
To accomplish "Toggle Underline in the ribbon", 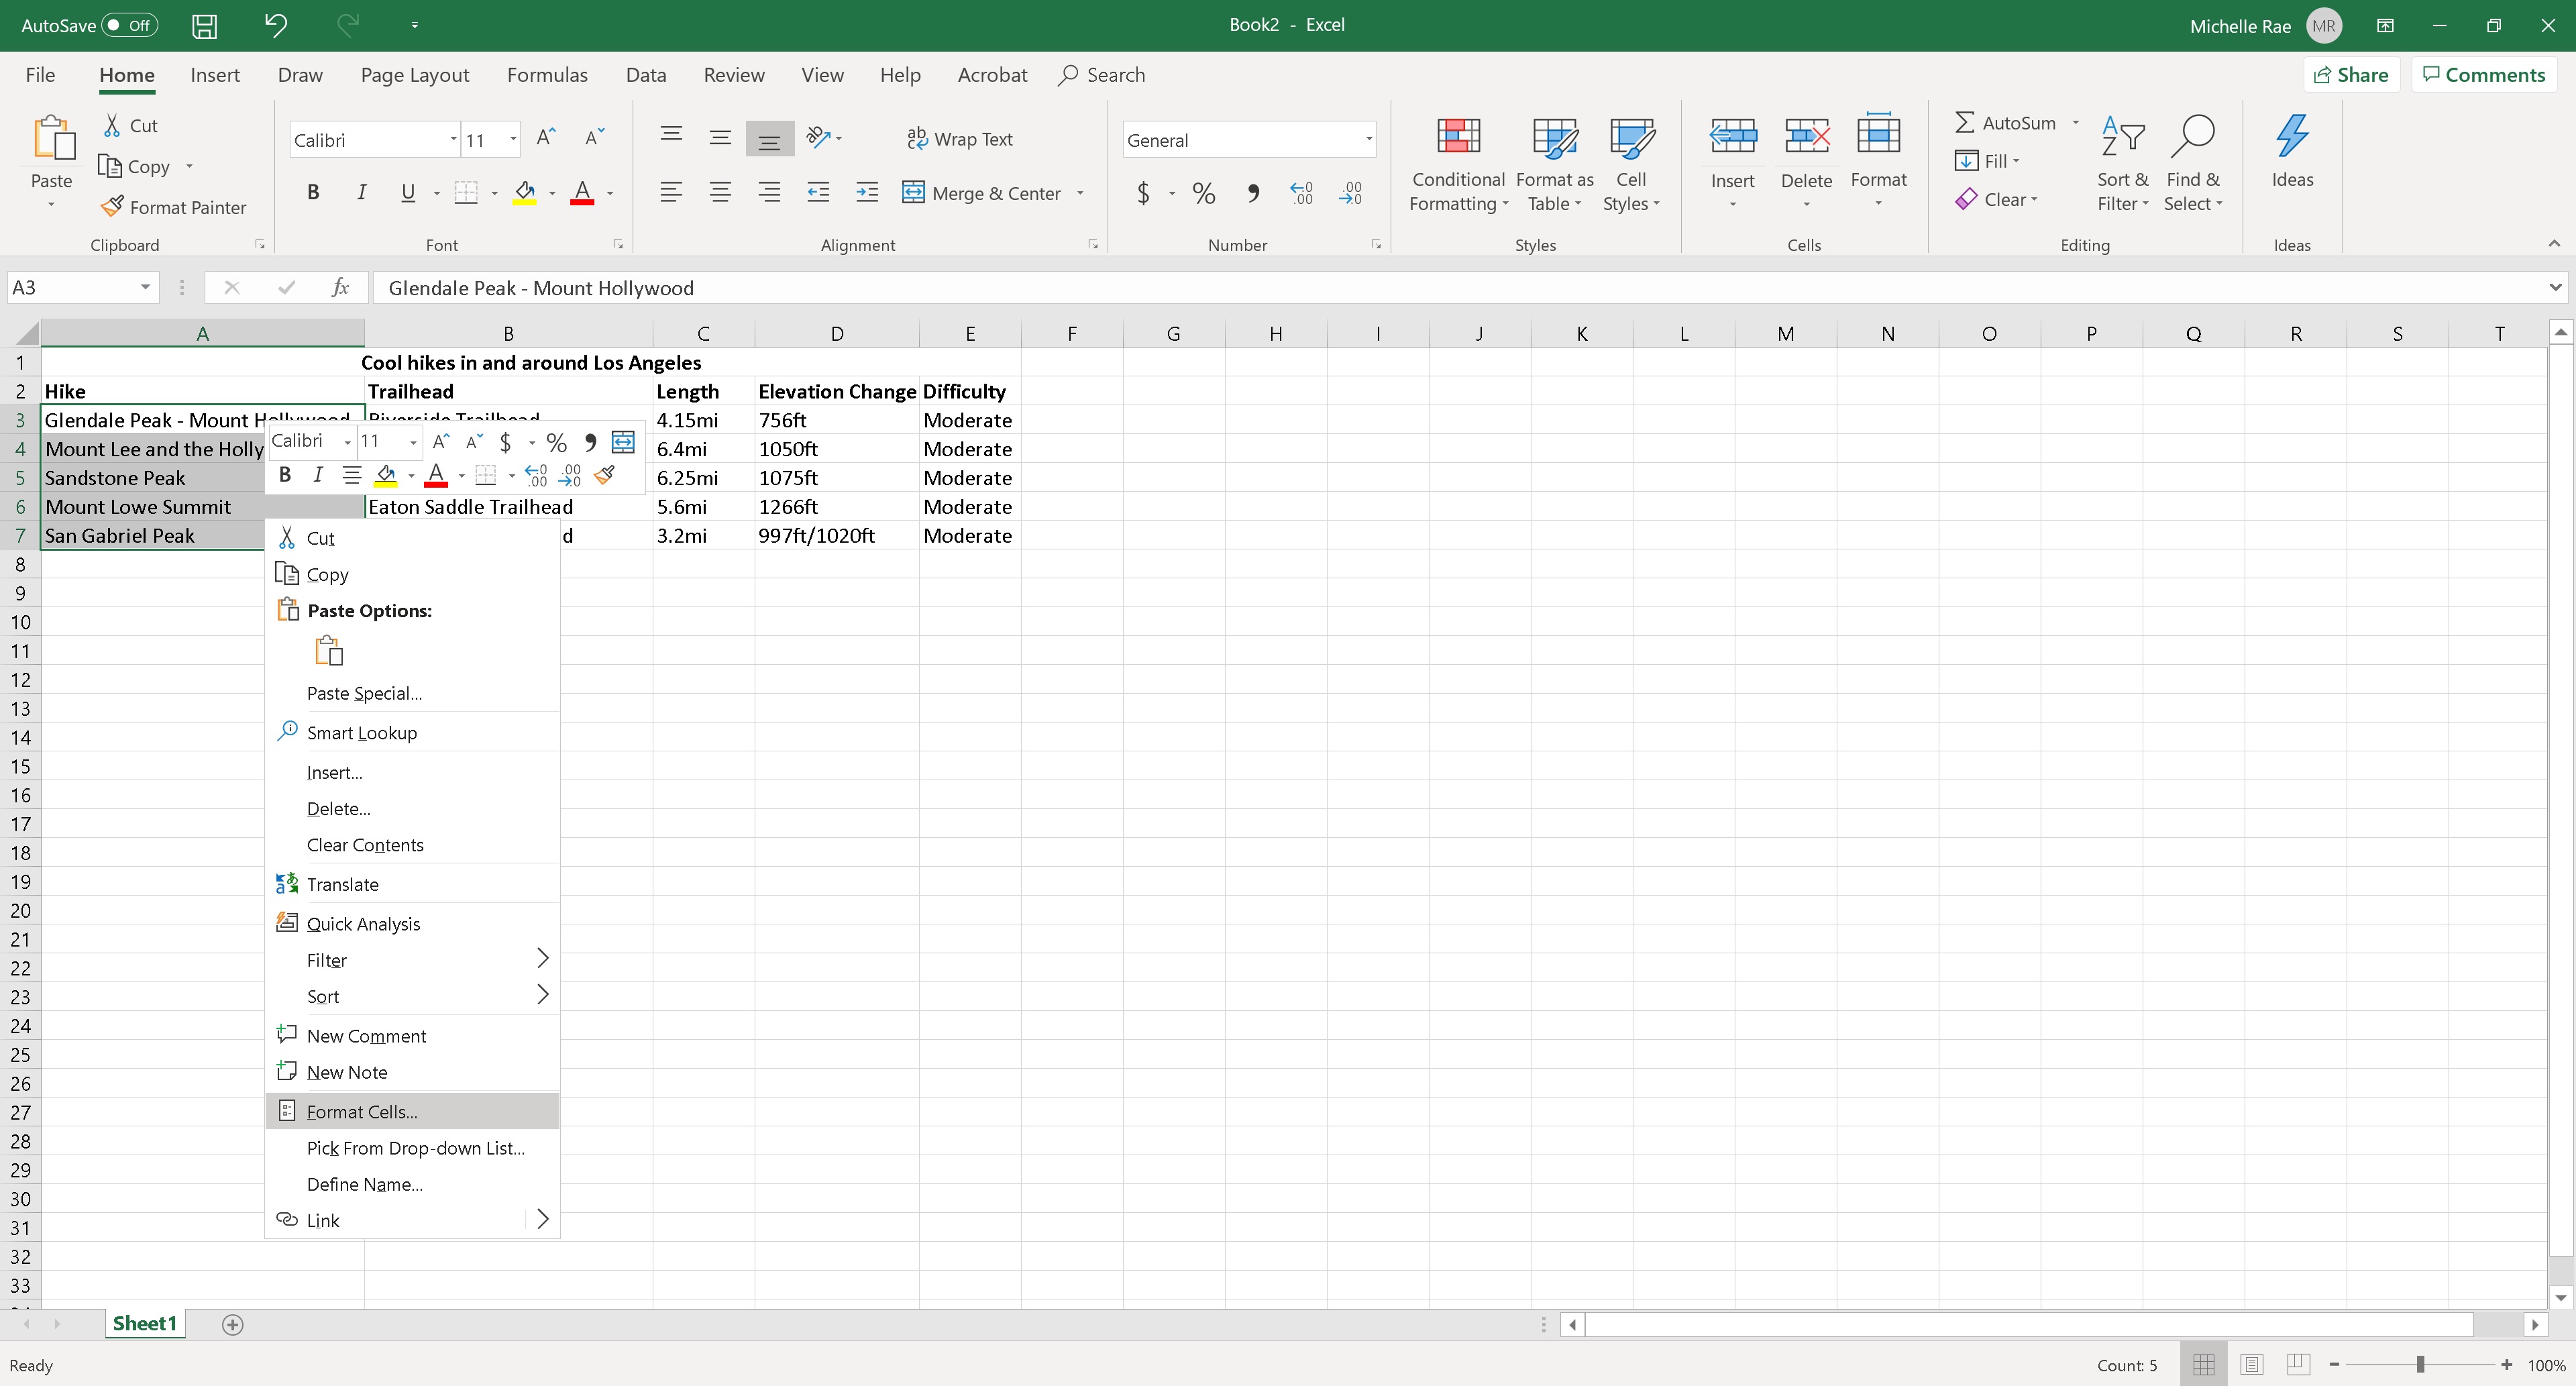I will 408,192.
